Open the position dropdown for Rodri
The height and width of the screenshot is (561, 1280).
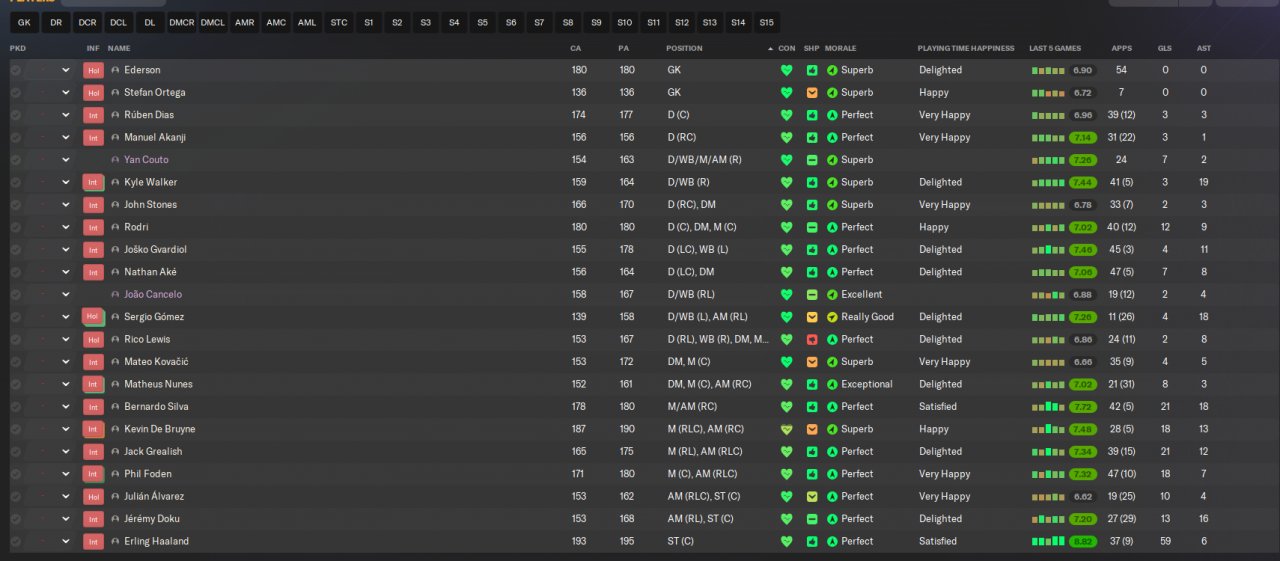(x=66, y=227)
